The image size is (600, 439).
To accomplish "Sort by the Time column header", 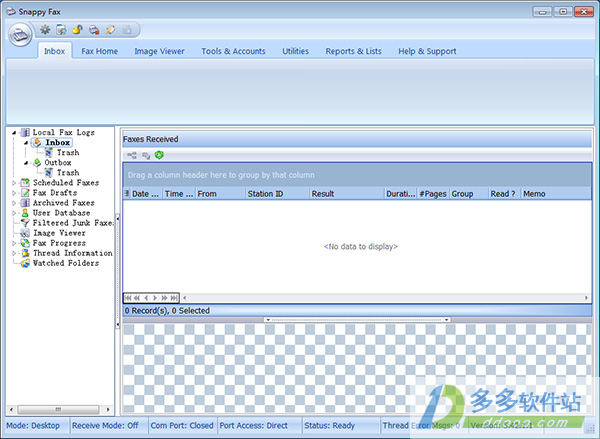I will (x=179, y=194).
